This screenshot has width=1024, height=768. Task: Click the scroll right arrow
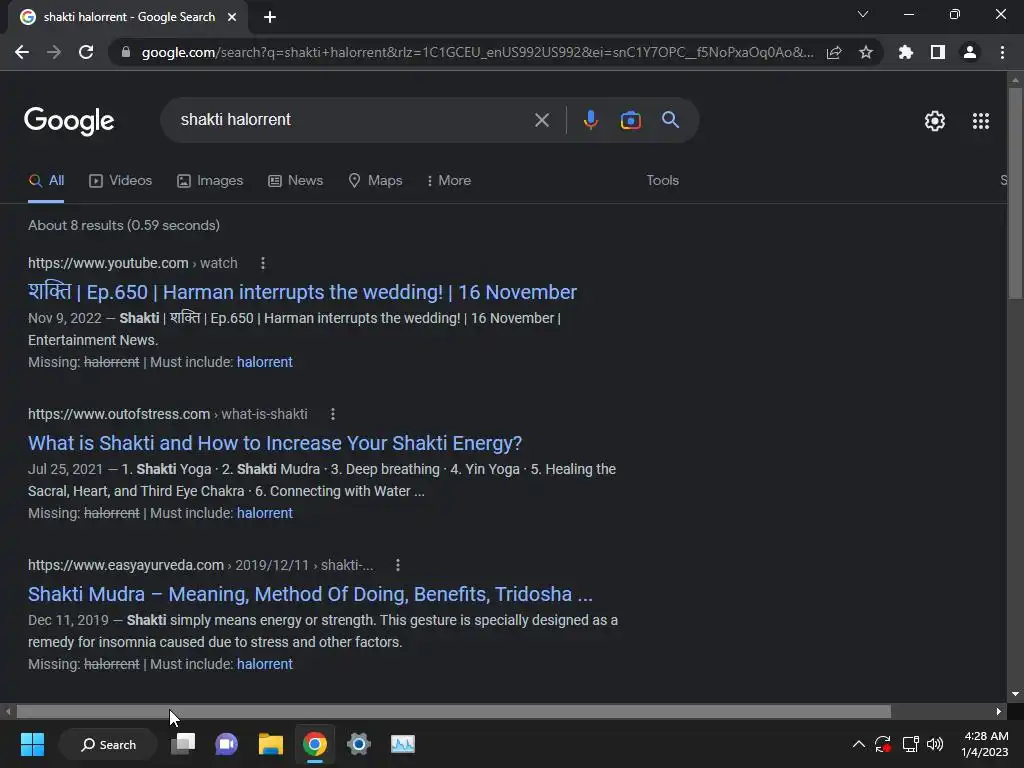pyautogui.click(x=999, y=711)
